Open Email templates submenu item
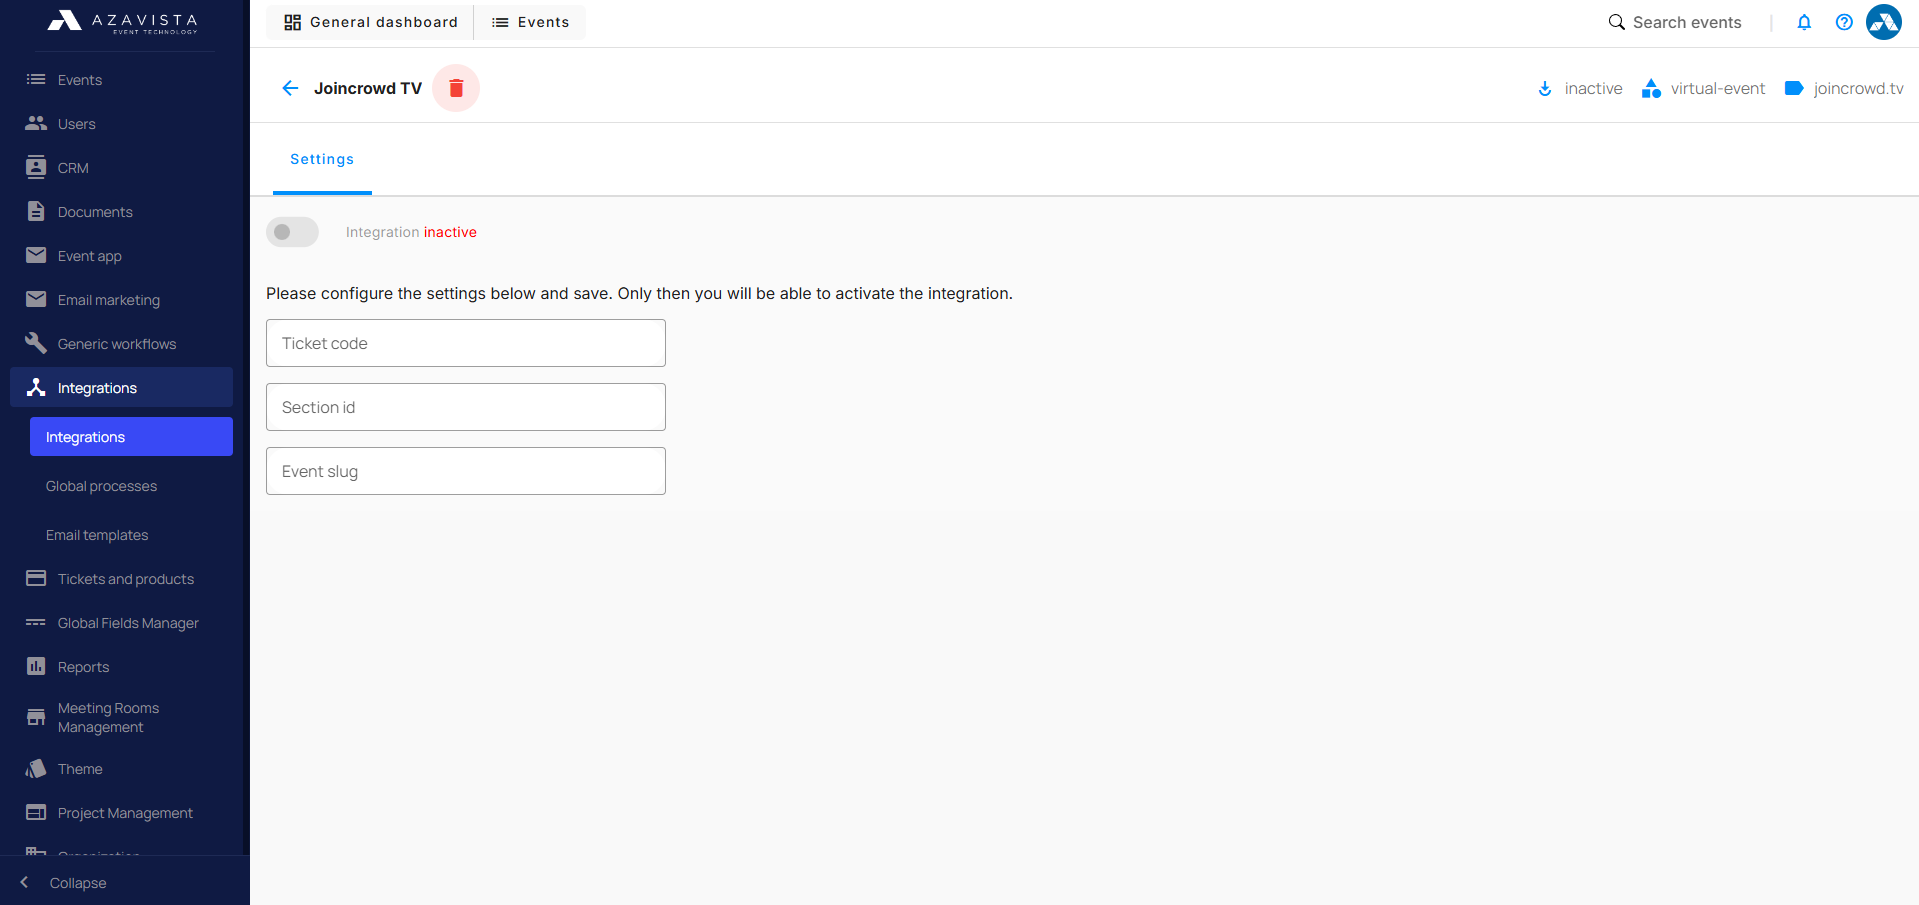This screenshot has height=905, width=1919. (x=97, y=535)
